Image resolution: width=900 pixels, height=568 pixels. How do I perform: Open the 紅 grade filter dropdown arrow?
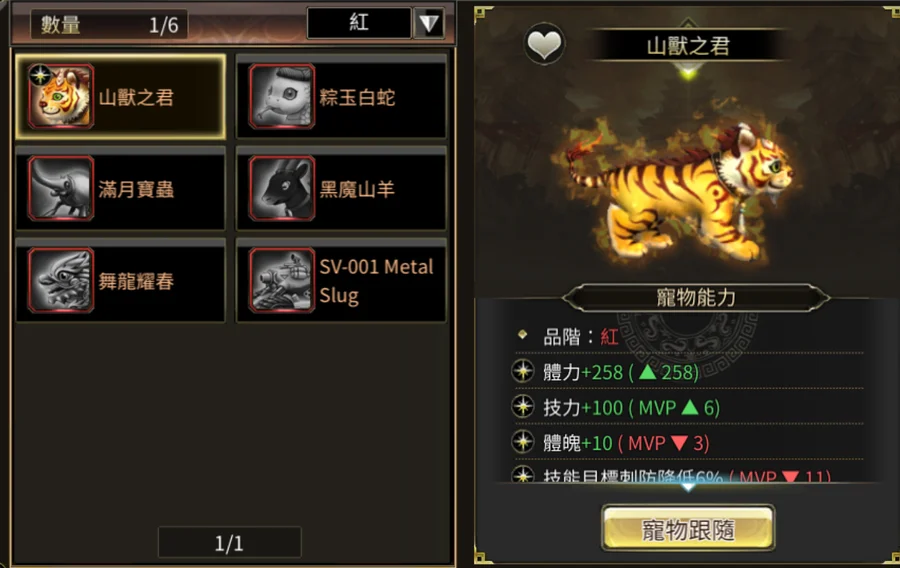[429, 23]
